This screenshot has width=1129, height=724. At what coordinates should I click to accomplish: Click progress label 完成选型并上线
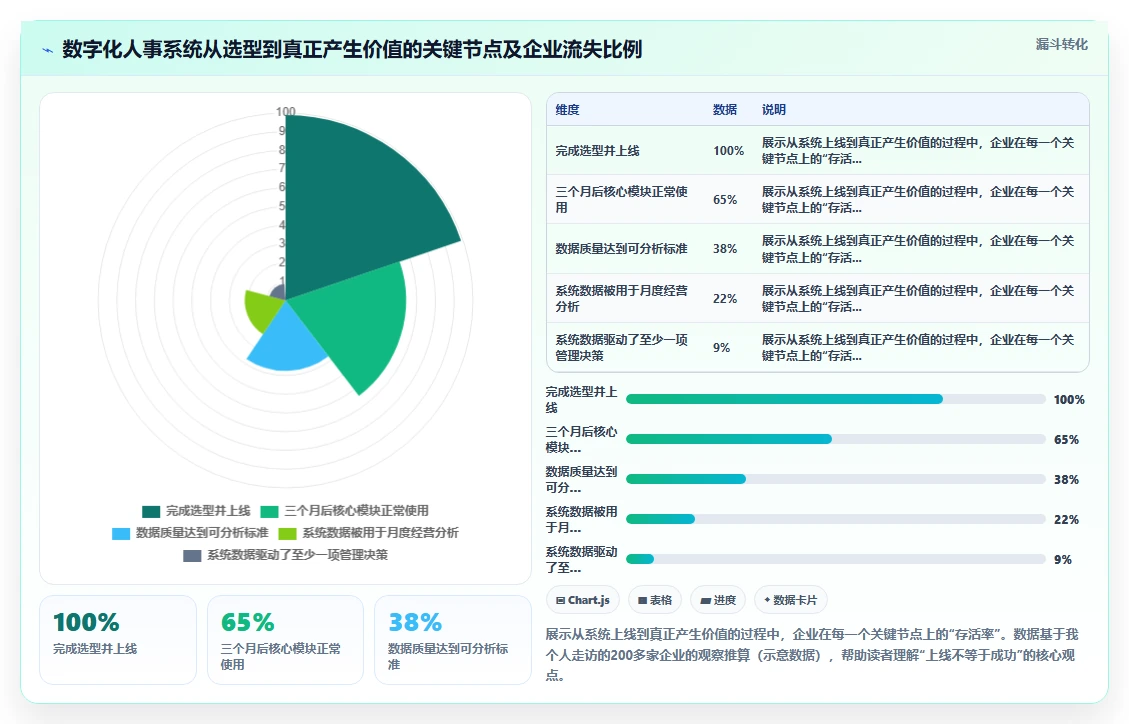(x=581, y=399)
